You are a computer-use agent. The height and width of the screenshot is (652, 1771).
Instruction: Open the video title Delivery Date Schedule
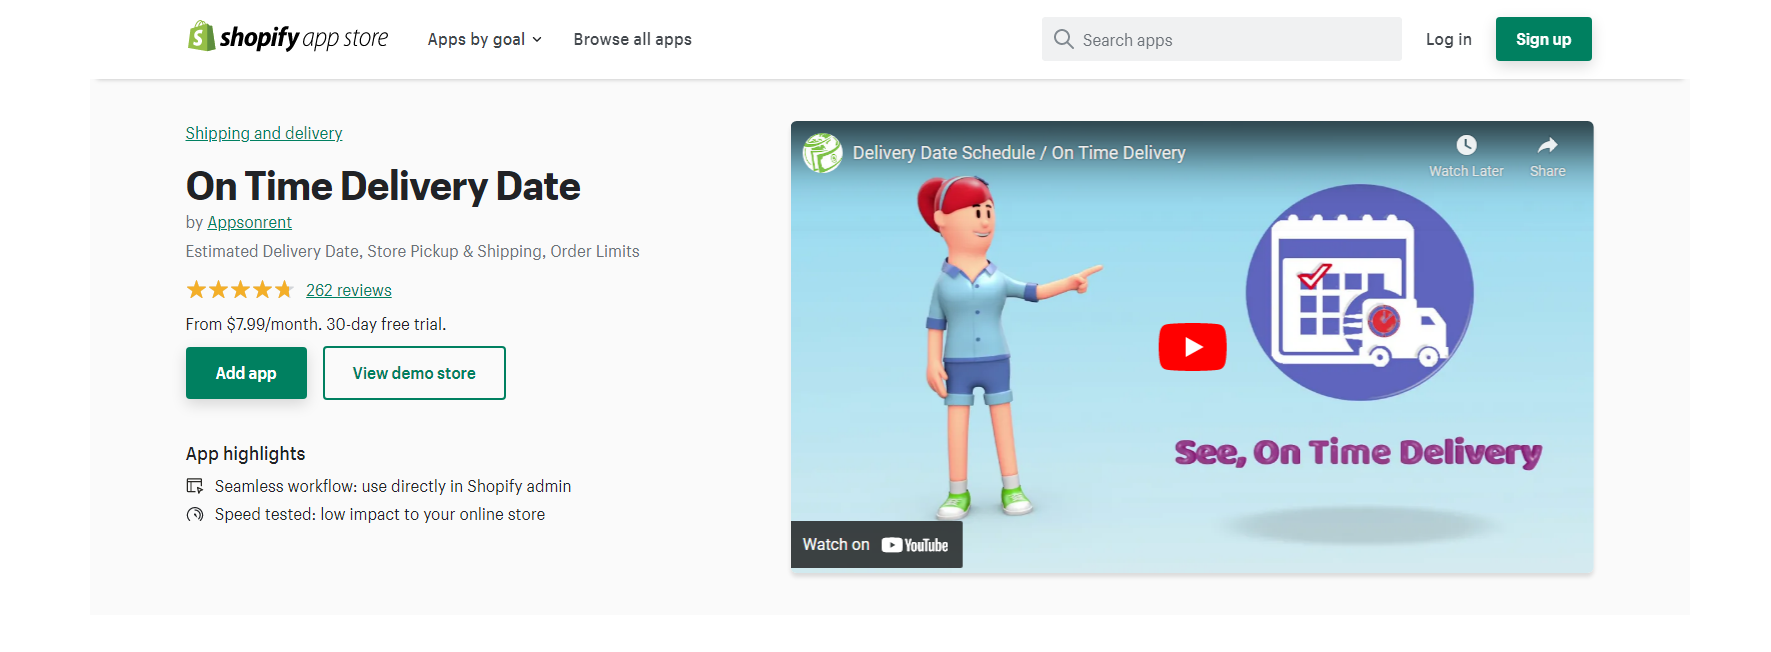[x=1019, y=153]
